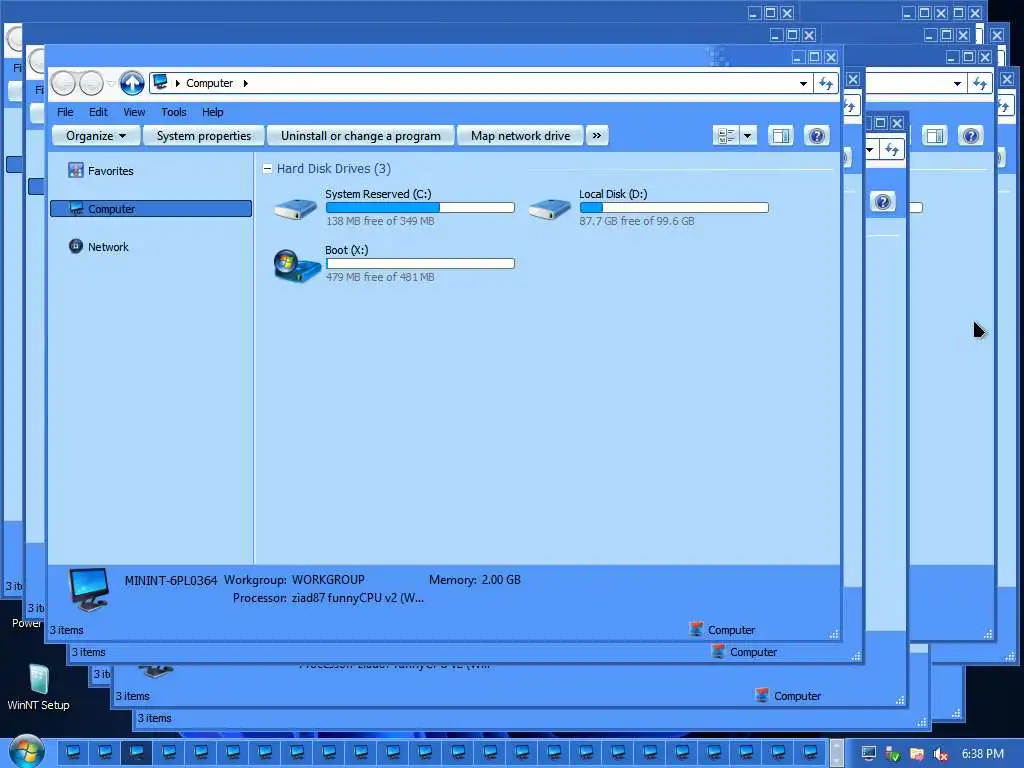The width and height of the screenshot is (1024, 768).
Task: Select the Local Disk (D:) drive icon
Action: (550, 209)
